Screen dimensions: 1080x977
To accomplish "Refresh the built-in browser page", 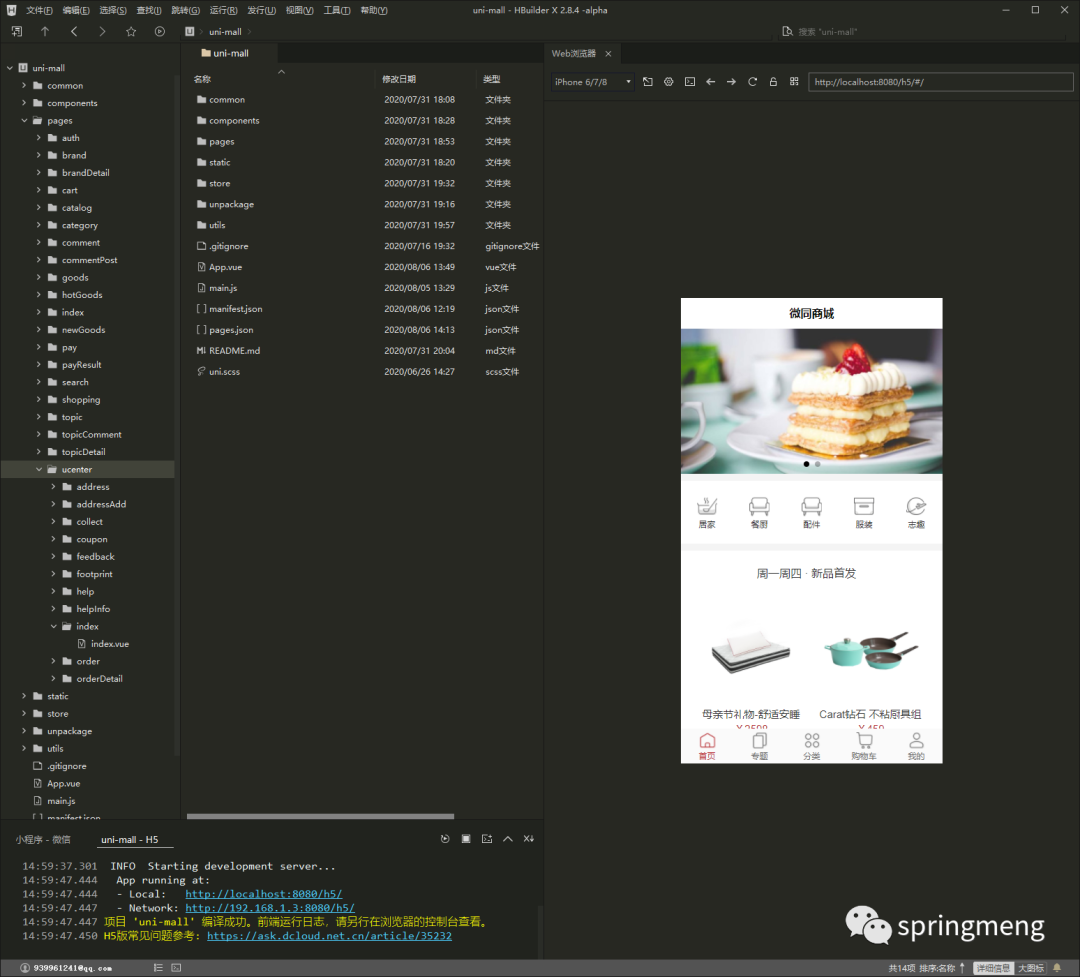I will (x=752, y=82).
